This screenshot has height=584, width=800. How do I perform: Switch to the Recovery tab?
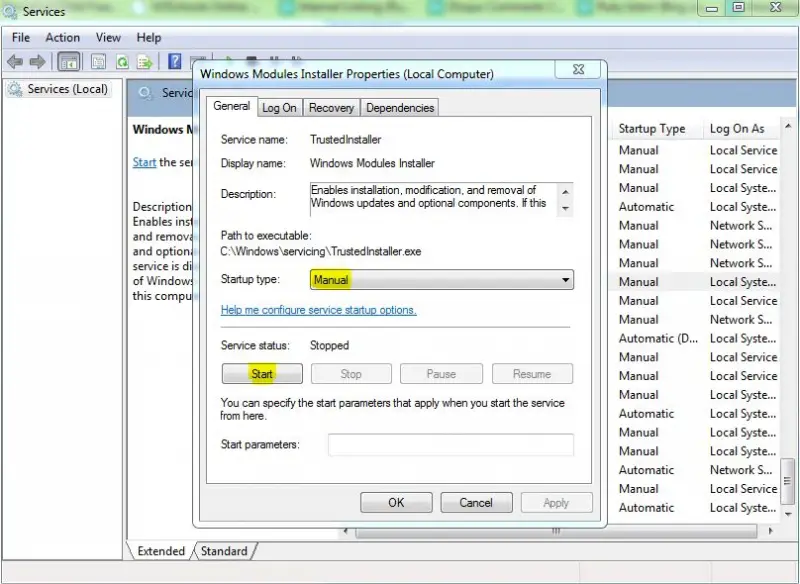pos(331,108)
